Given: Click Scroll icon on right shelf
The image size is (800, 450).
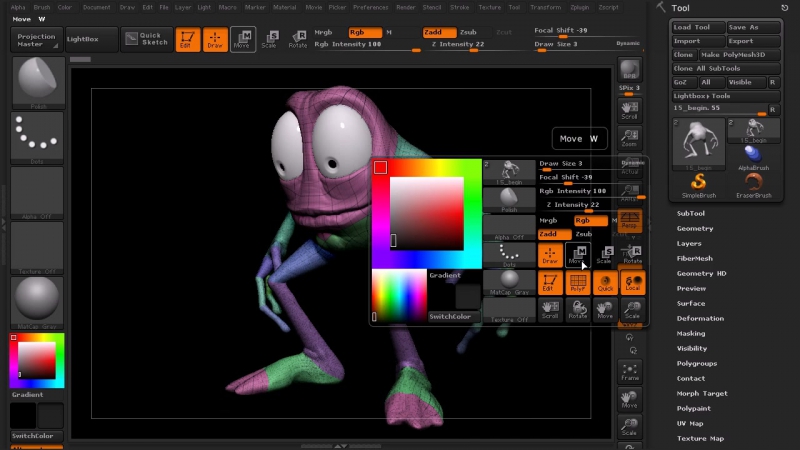Looking at the screenshot, I should click(x=630, y=110).
